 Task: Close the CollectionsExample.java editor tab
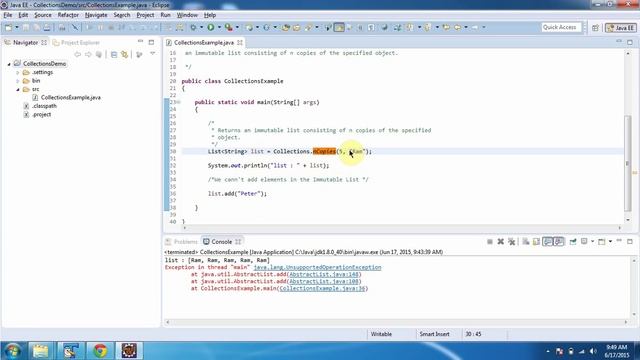point(240,42)
